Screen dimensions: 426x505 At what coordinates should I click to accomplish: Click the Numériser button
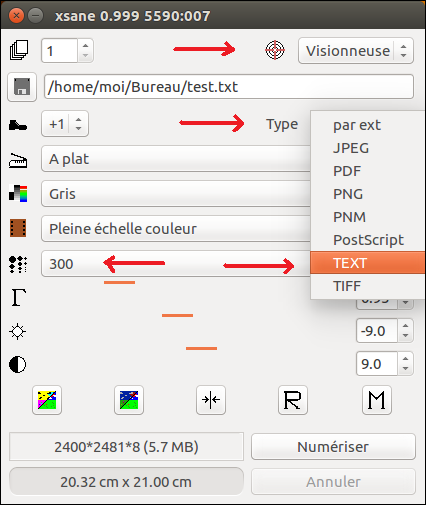coord(333,447)
